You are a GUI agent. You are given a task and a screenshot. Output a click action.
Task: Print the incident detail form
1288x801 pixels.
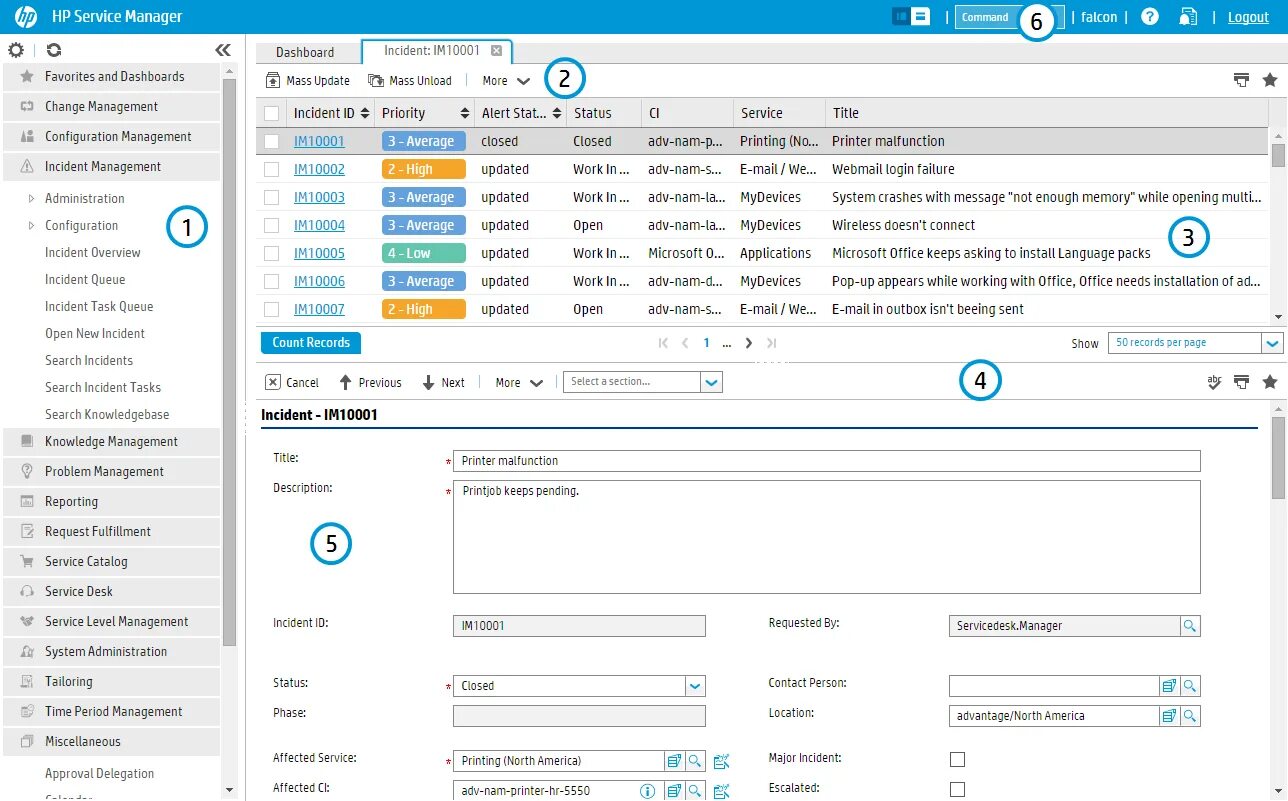click(1241, 381)
